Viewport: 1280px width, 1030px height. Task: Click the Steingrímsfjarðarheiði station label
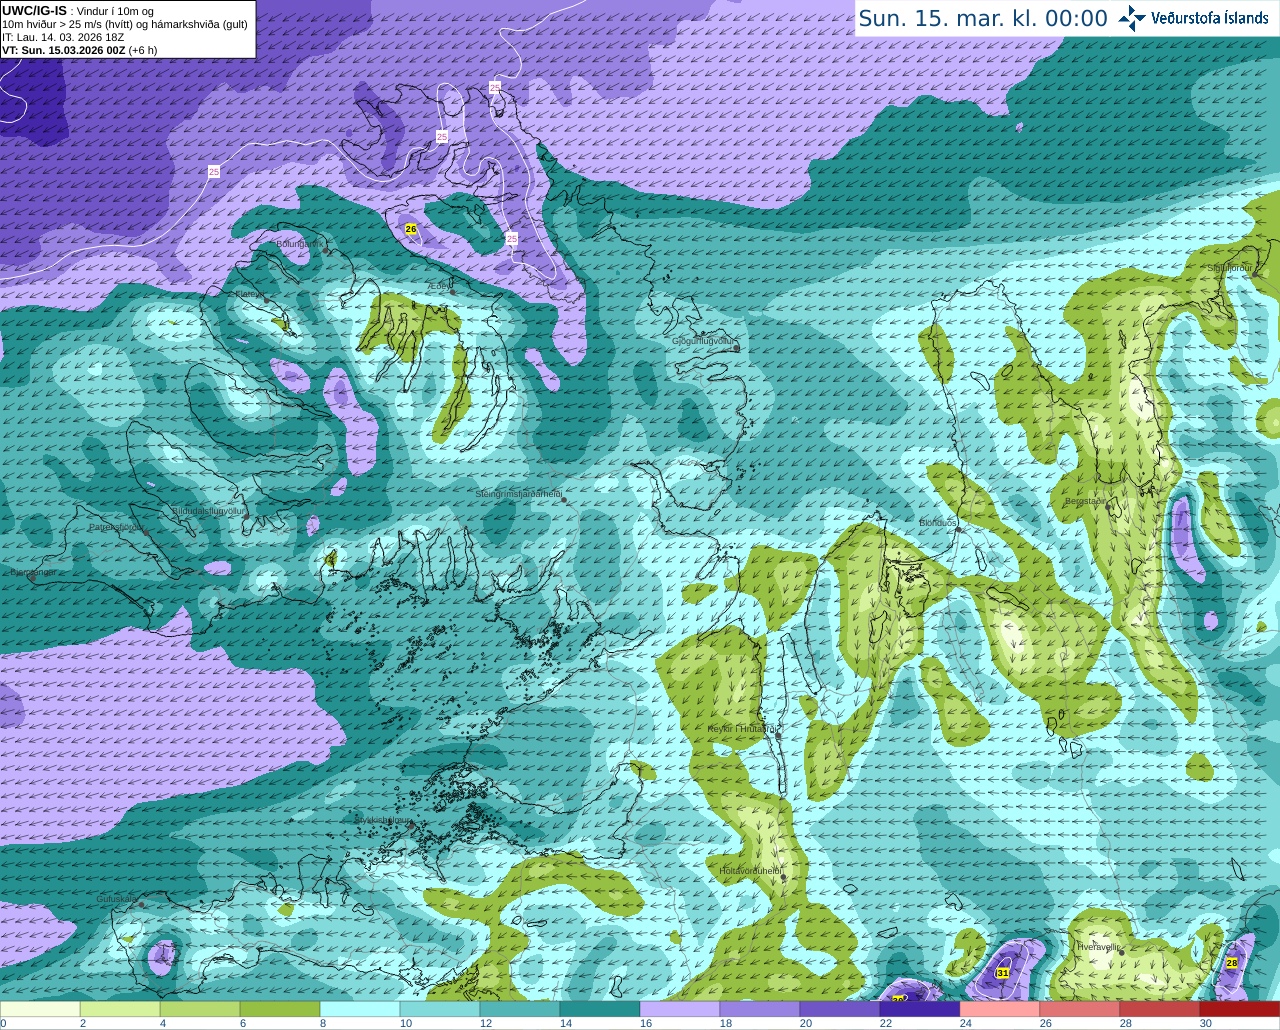click(517, 494)
